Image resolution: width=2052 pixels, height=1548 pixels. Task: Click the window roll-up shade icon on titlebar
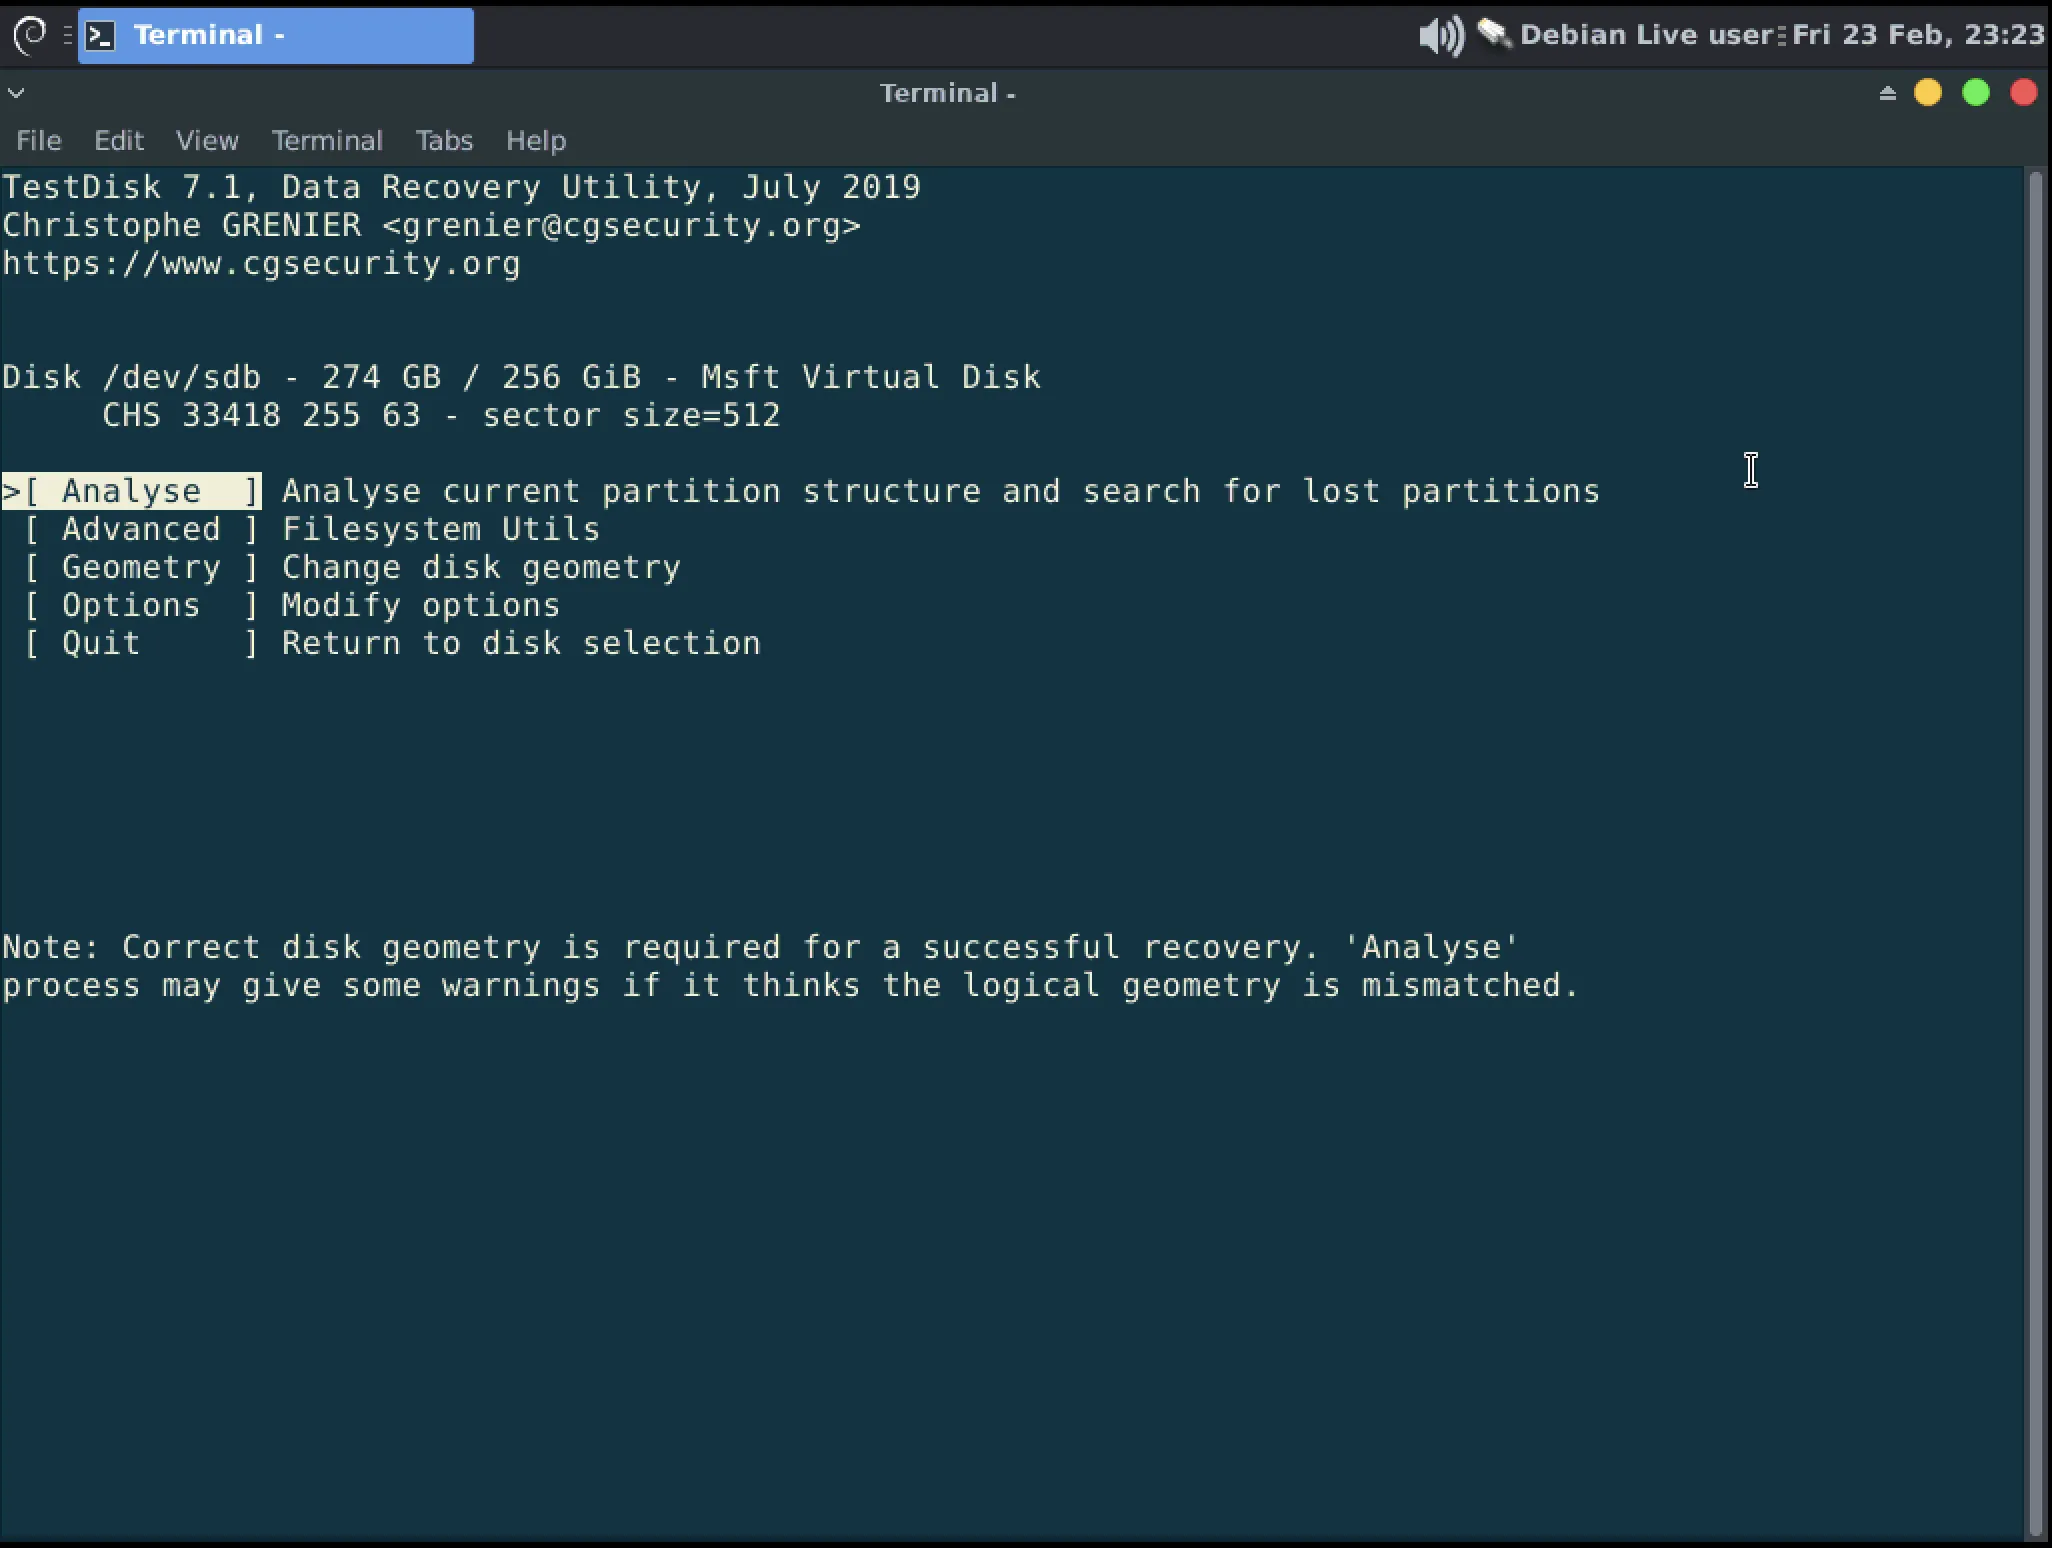[x=1886, y=92]
